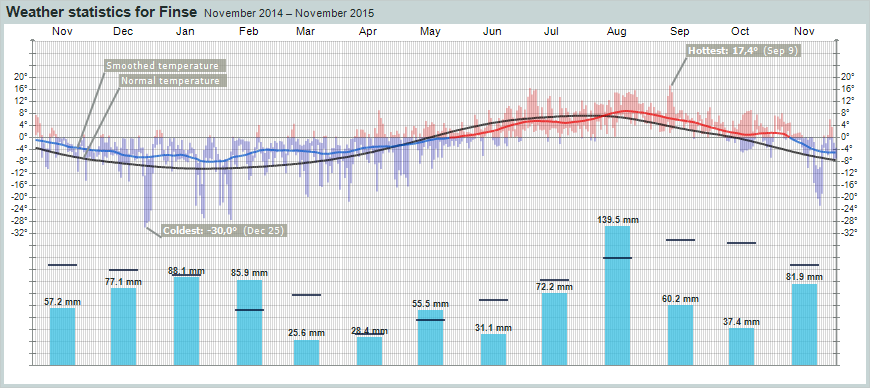The height and width of the screenshot is (388, 870).
Task: Click the blue bar under 60.2 mm
Action: [x=680, y=335]
